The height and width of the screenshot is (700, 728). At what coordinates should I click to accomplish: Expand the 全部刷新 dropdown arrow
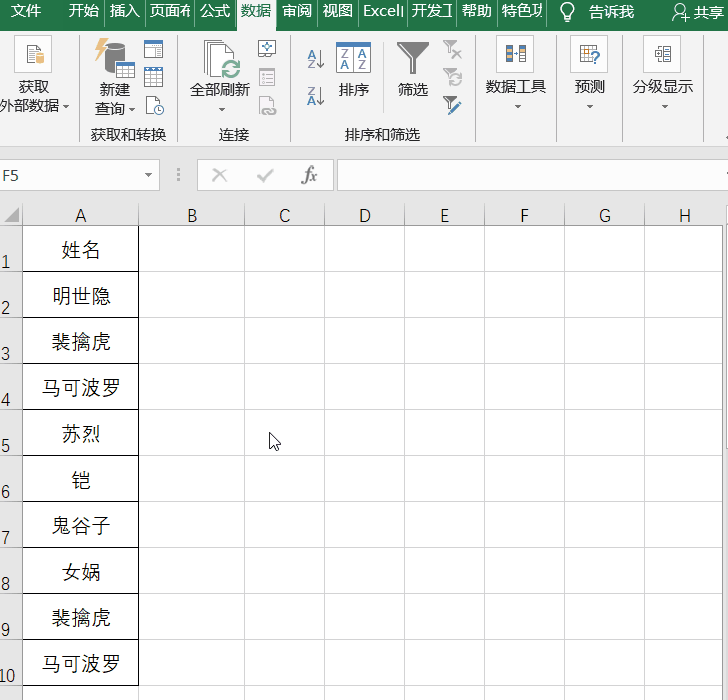221,110
